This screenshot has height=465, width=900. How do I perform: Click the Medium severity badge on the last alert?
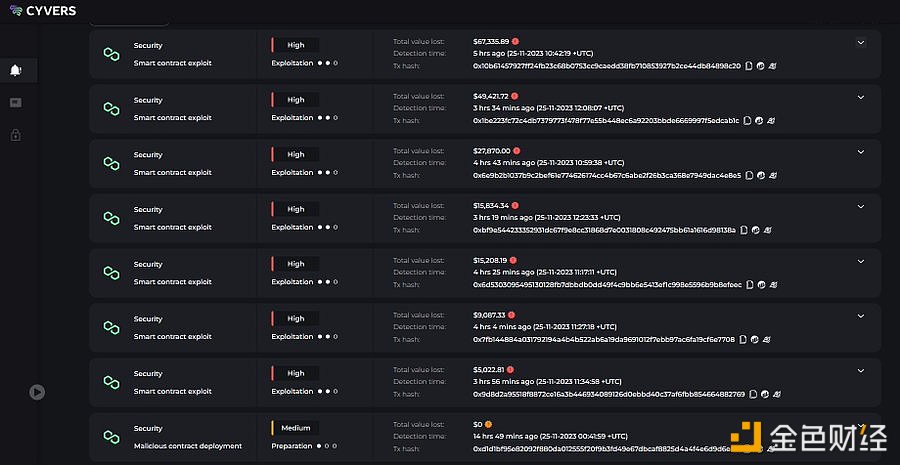pos(295,428)
